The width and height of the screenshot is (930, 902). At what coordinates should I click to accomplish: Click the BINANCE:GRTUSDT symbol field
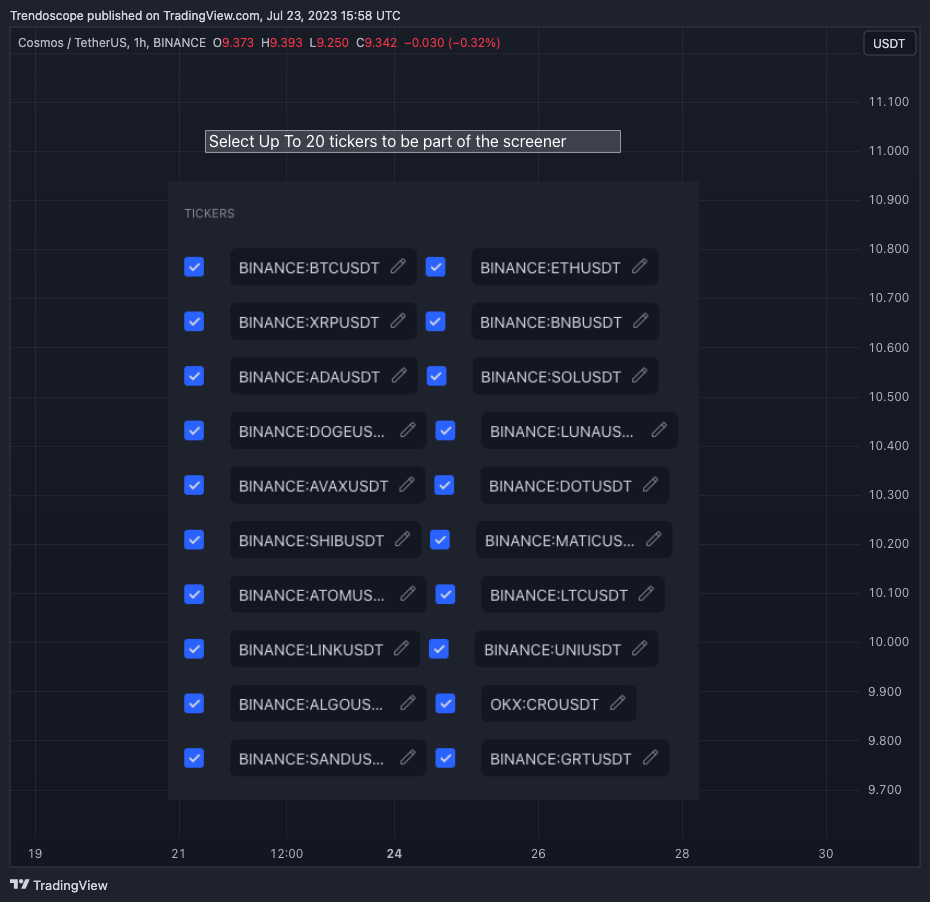click(x=575, y=758)
